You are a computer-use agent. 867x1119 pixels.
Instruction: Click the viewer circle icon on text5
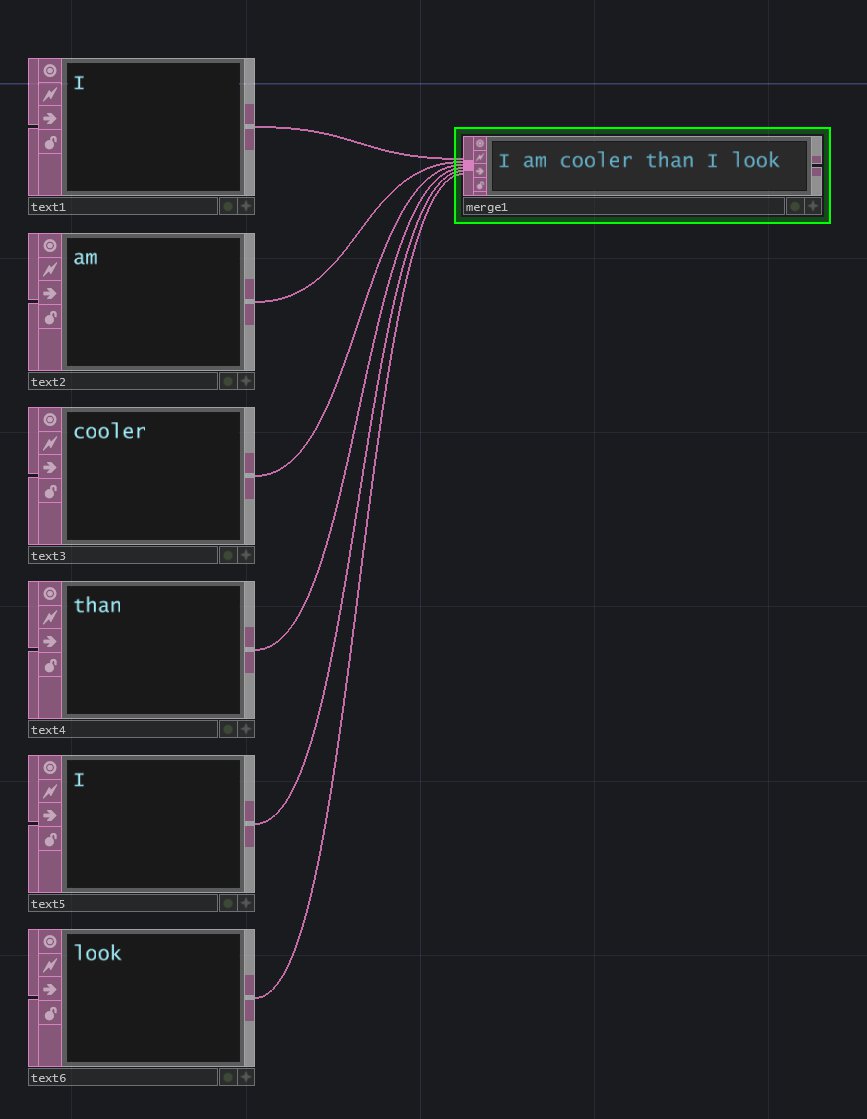[50, 768]
